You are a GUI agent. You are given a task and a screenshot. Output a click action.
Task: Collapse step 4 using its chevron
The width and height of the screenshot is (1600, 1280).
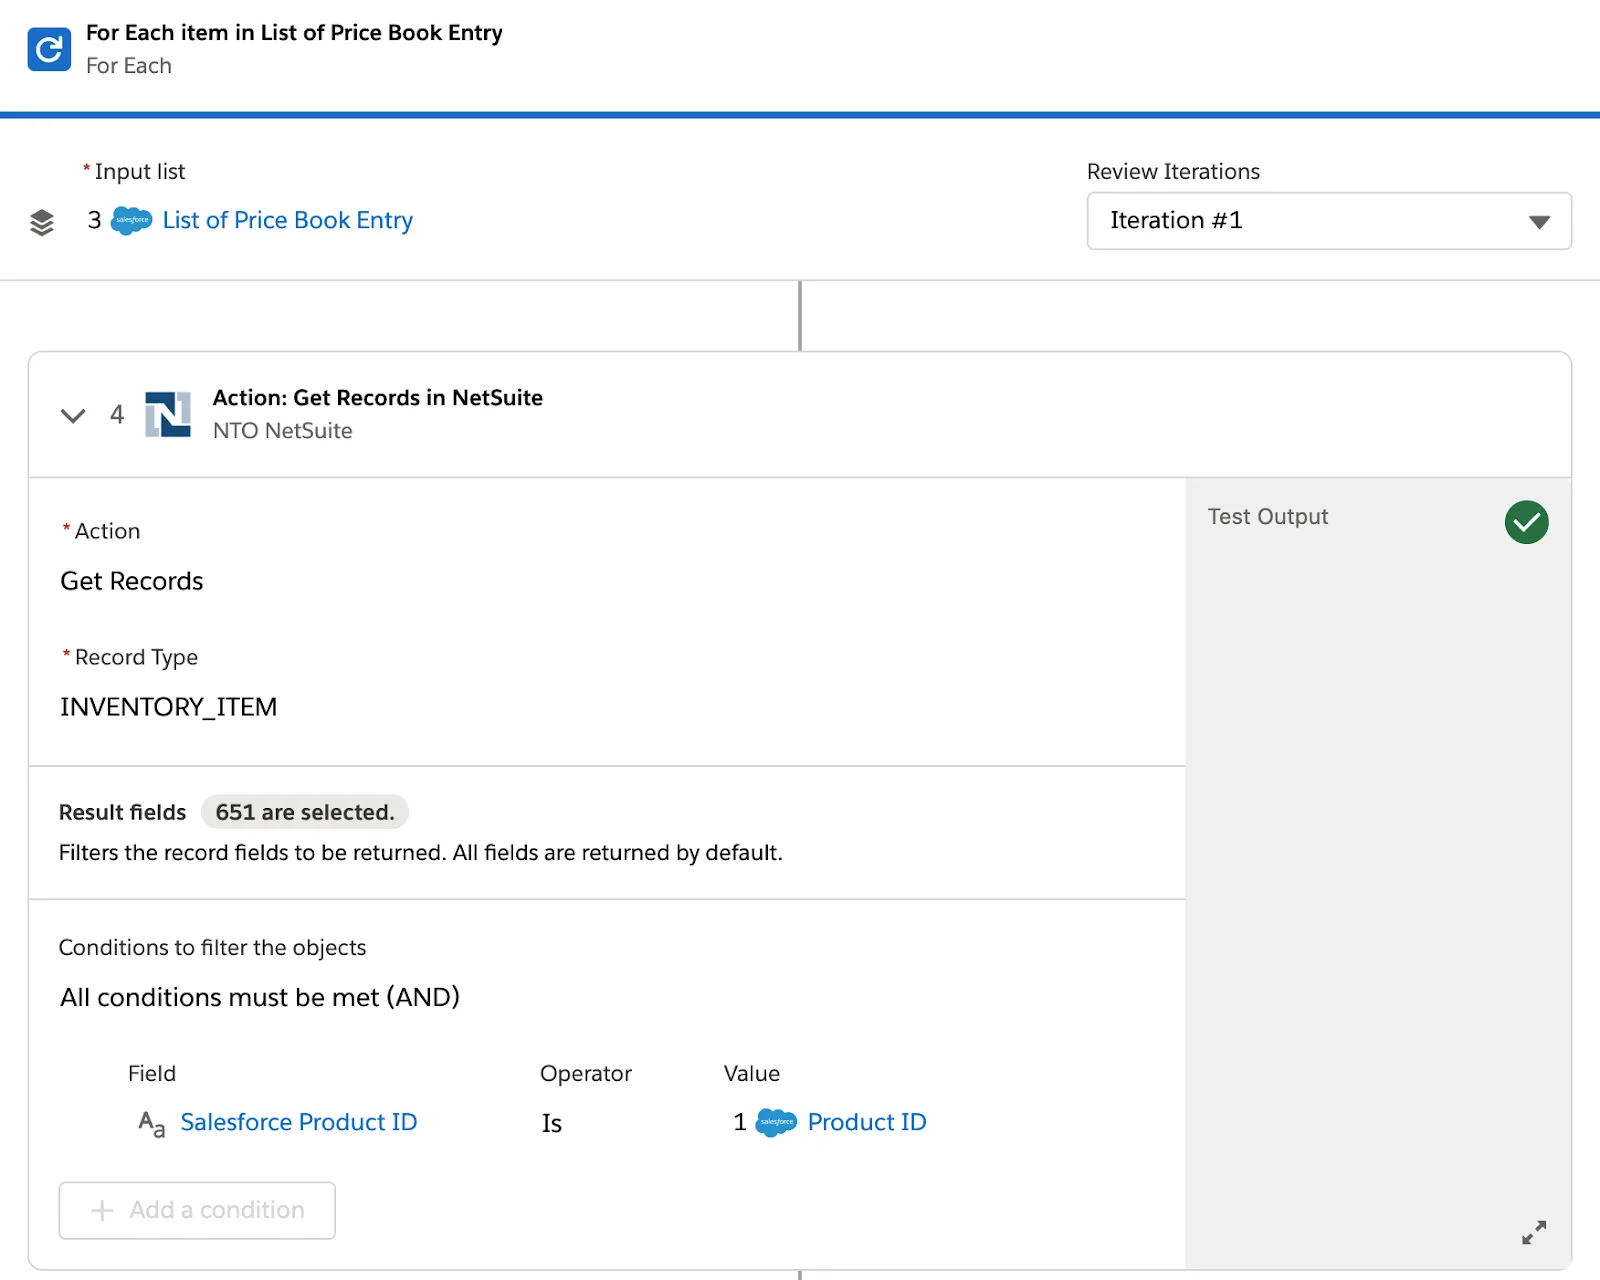72,415
